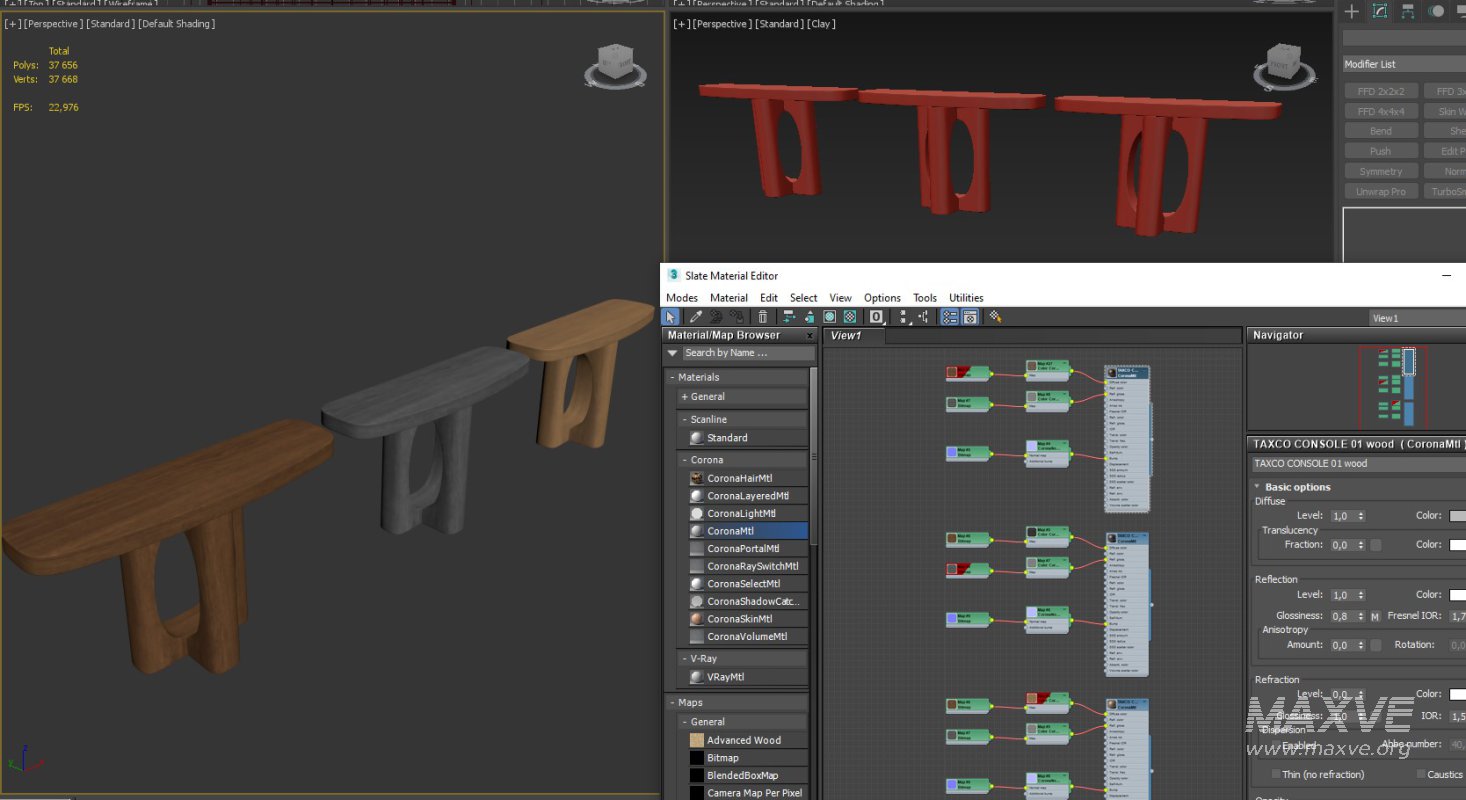Enable the Caustics checkbox
The image size is (1466, 800).
1421,775
